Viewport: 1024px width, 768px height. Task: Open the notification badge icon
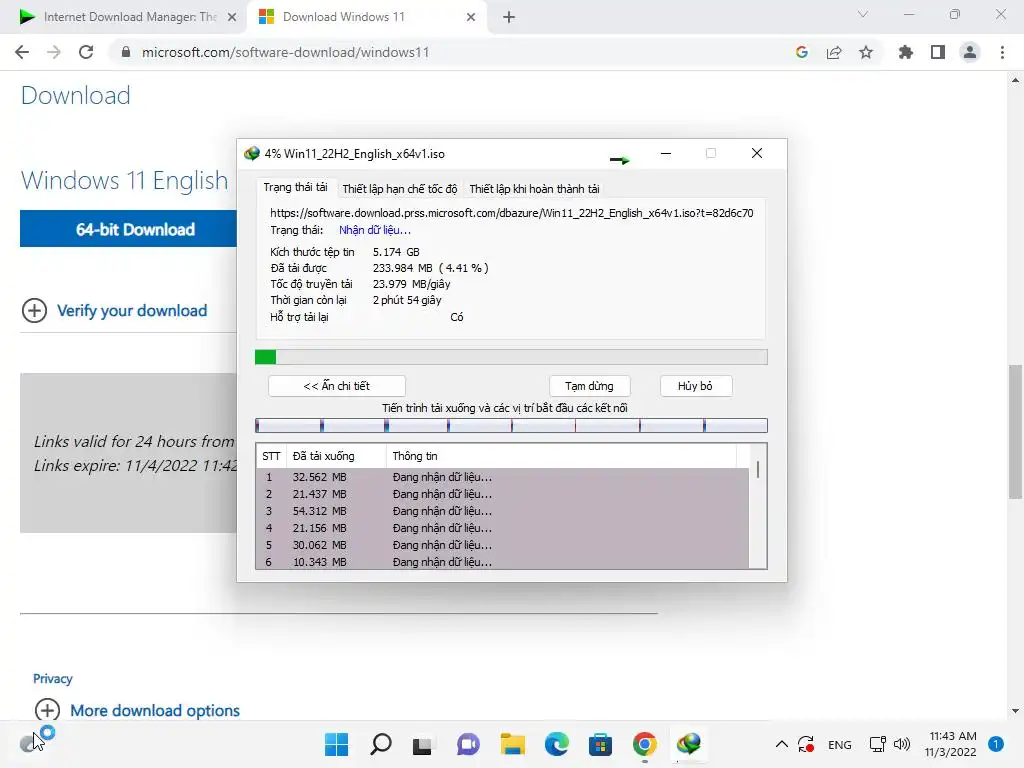[996, 744]
